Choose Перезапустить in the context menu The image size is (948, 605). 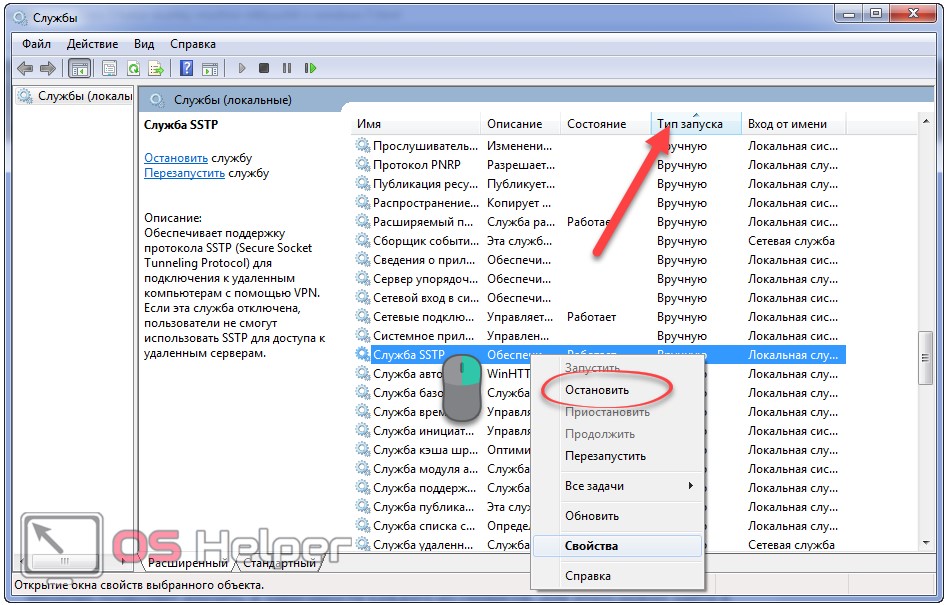pos(617,456)
